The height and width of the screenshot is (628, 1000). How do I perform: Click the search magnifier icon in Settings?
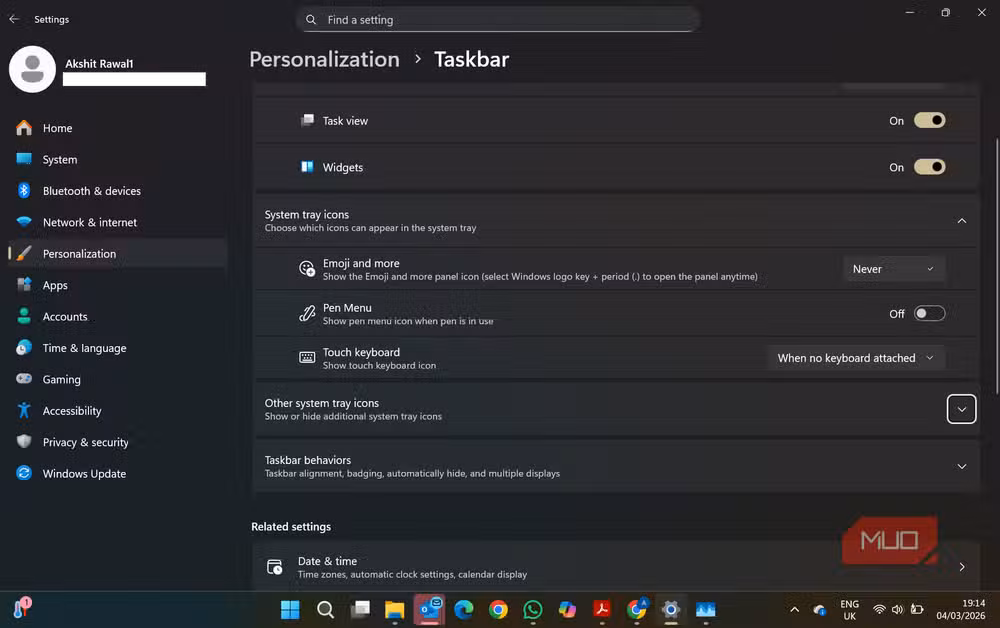(x=311, y=20)
